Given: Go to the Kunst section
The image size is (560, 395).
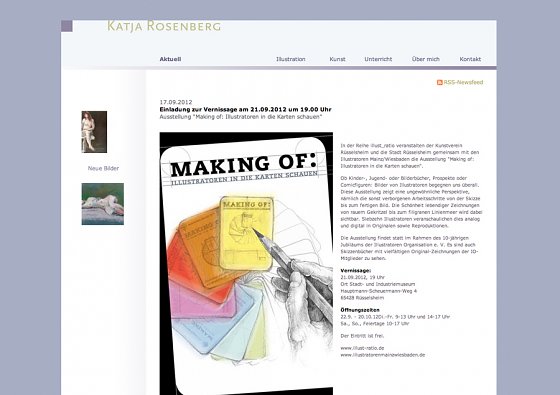Looking at the screenshot, I should (338, 59).
